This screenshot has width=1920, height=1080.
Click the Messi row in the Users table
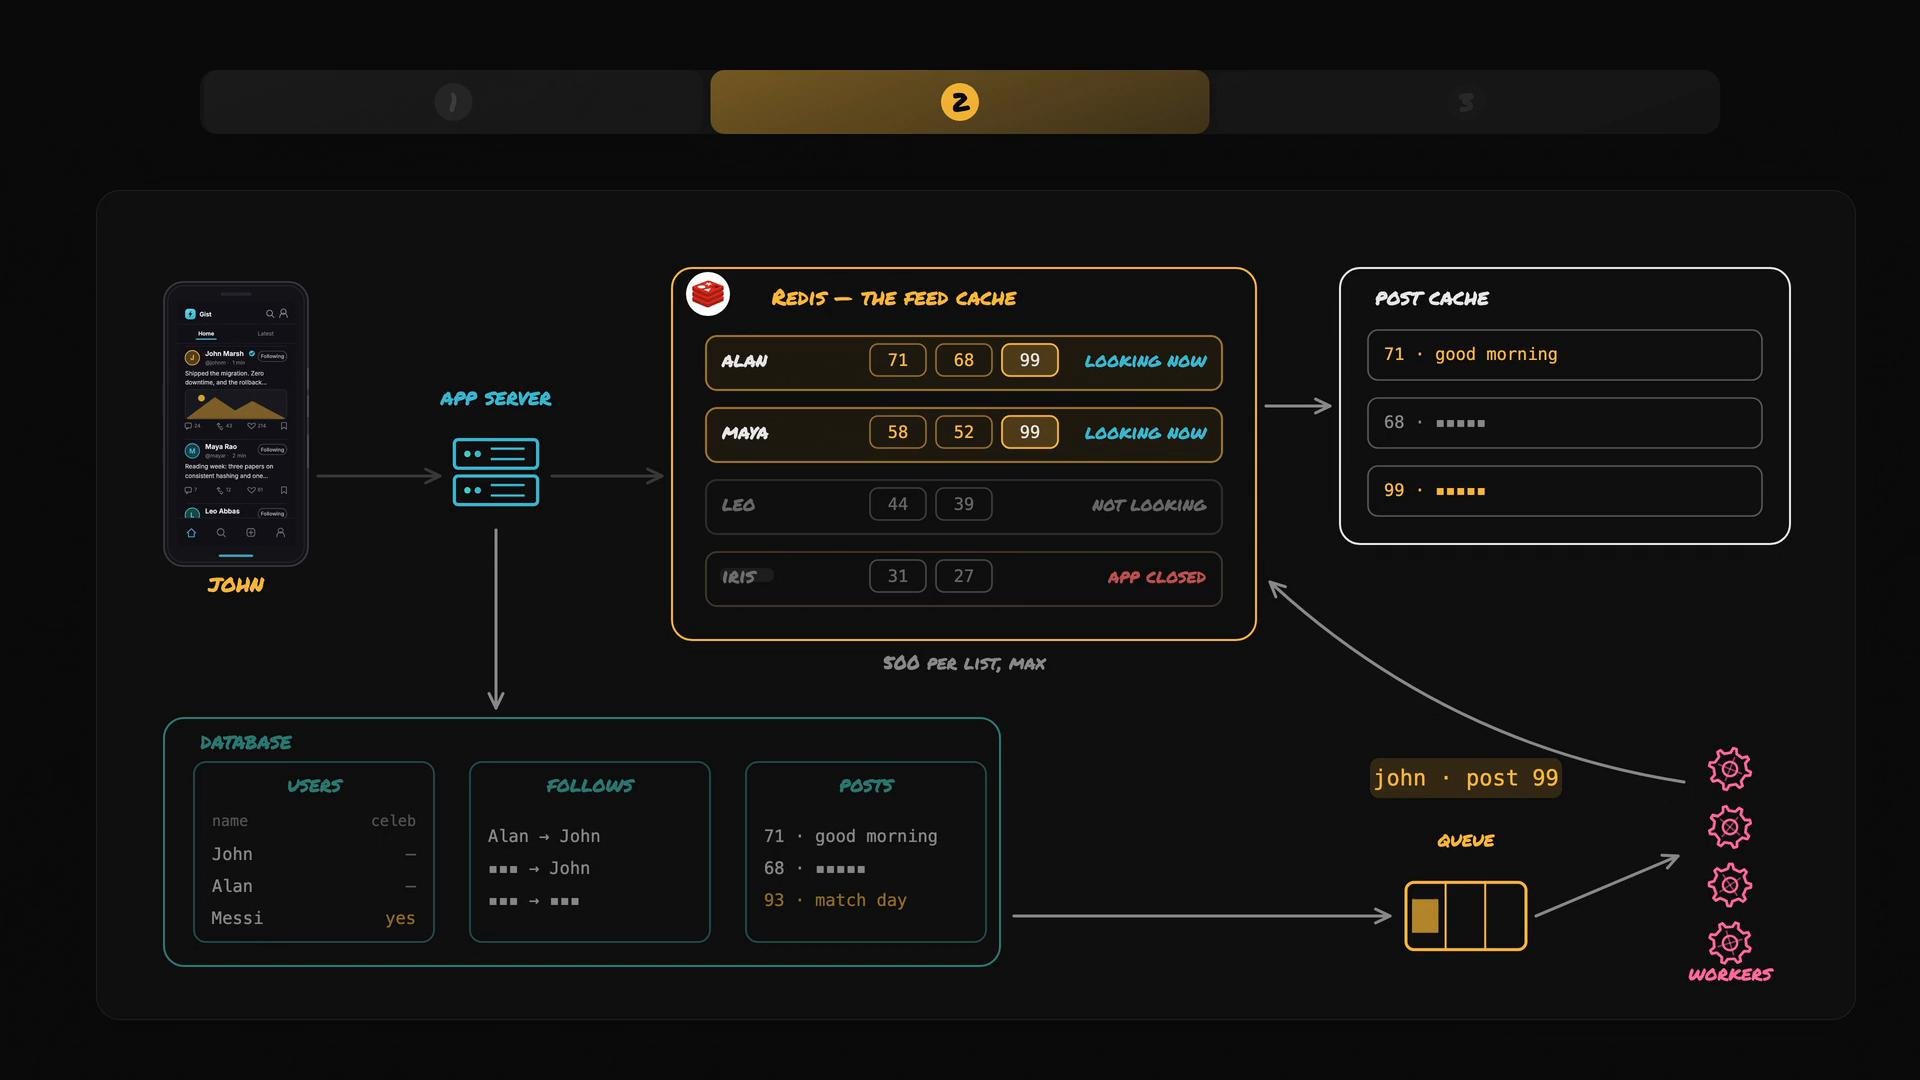(x=314, y=918)
